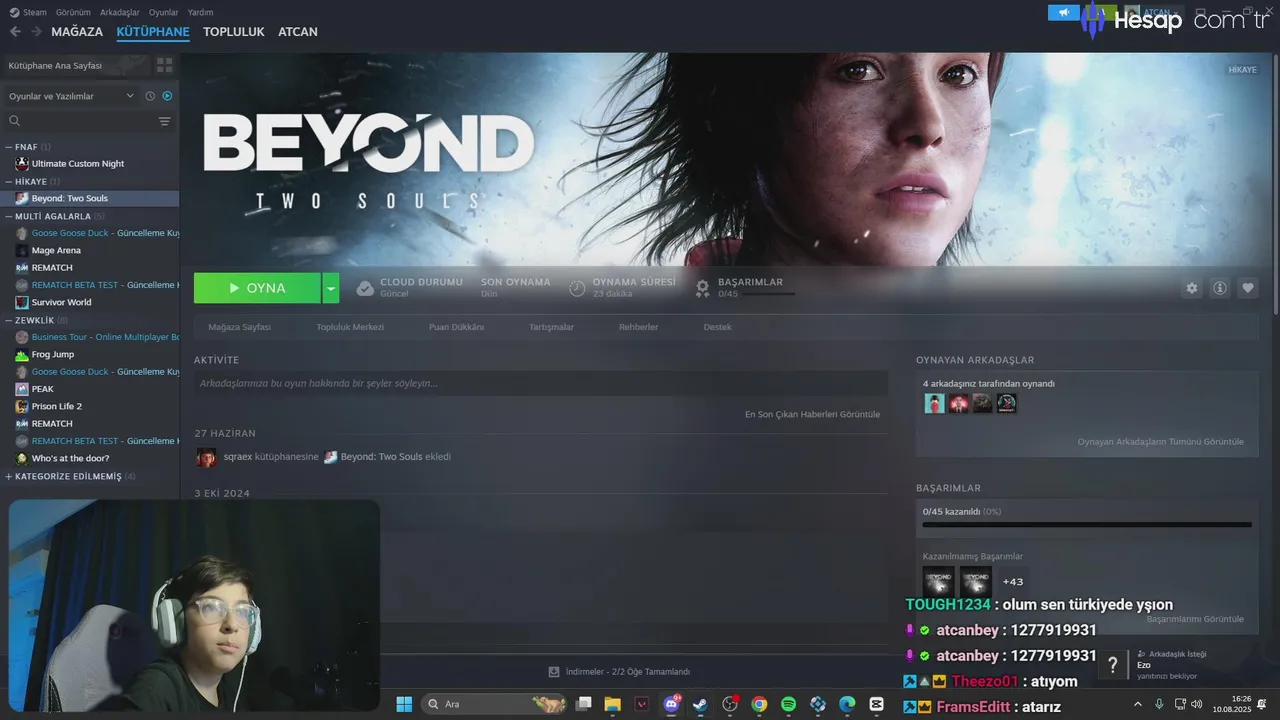Switch to TOPLULUK tab
Screen dimensions: 1280x720
pyautogui.click(x=234, y=32)
